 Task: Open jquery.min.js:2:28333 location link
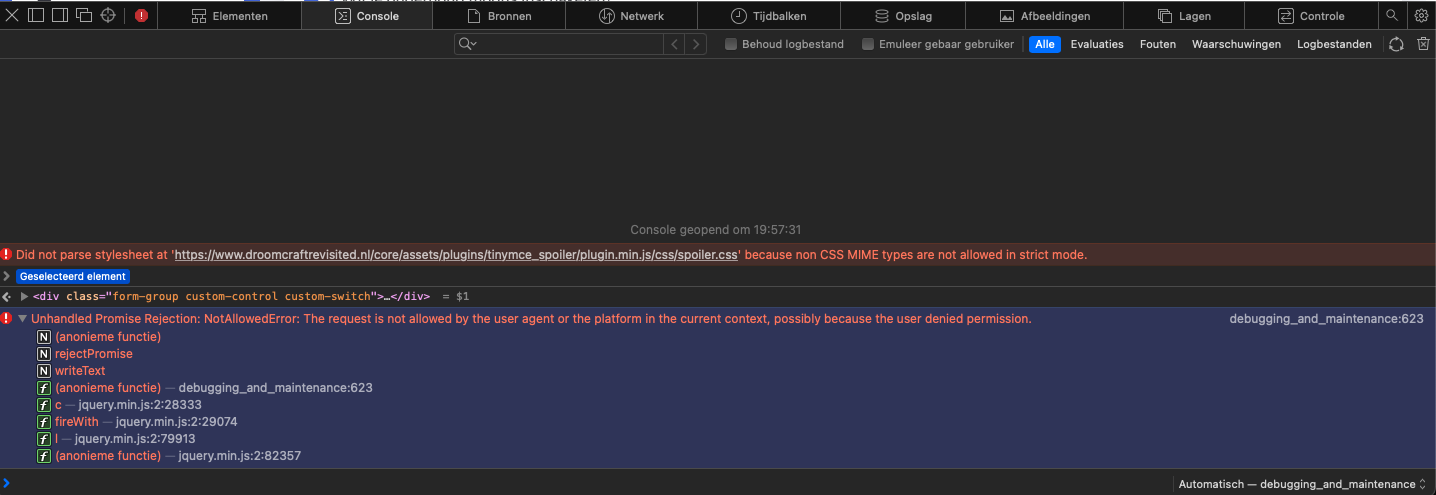(139, 405)
